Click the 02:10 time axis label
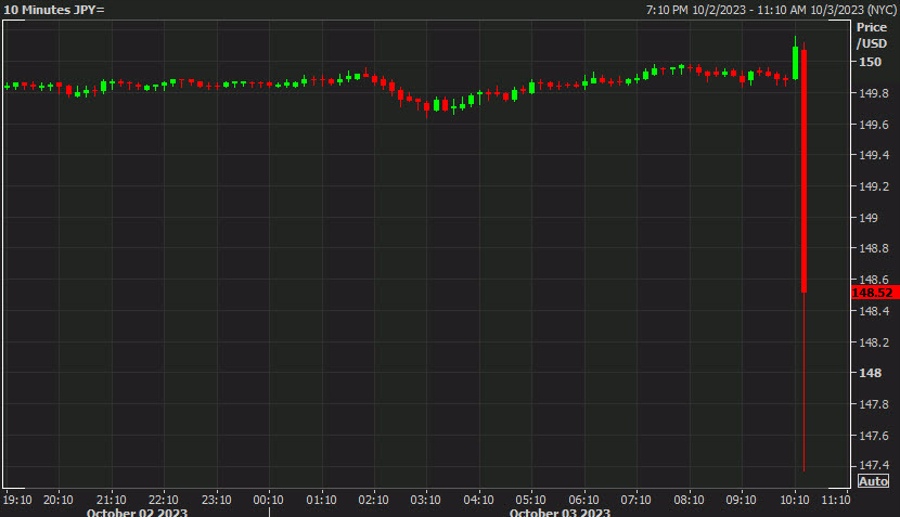Image resolution: width=900 pixels, height=517 pixels. pos(374,500)
